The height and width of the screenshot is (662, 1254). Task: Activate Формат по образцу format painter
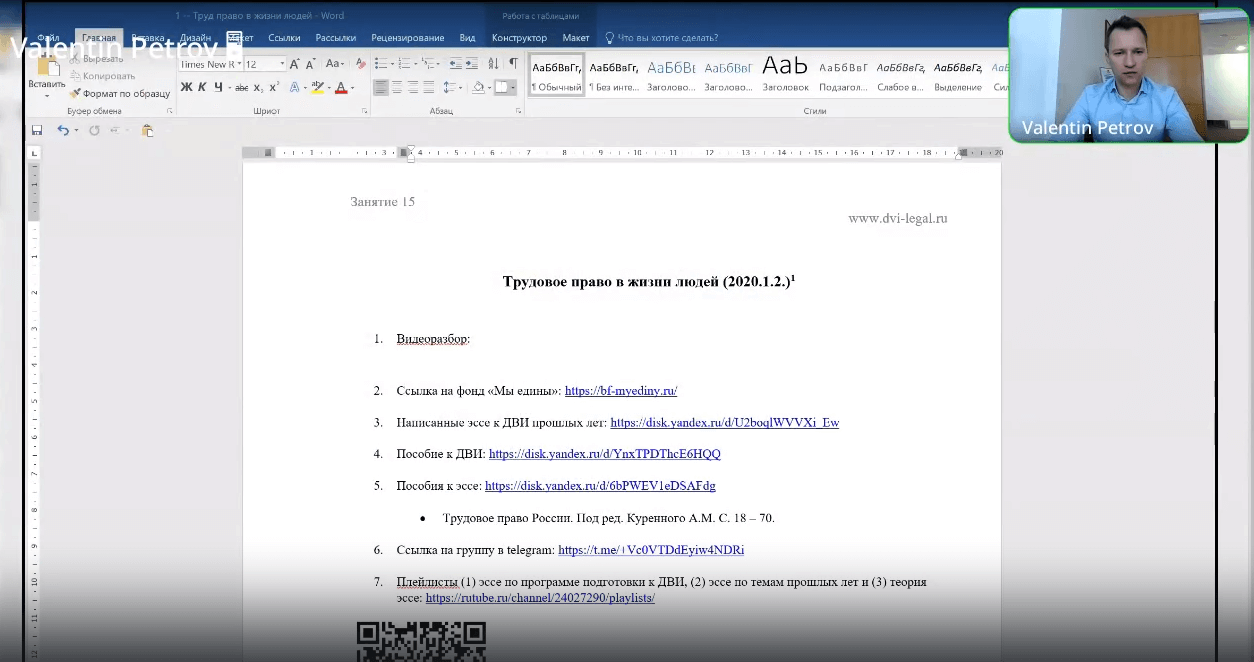pos(120,93)
